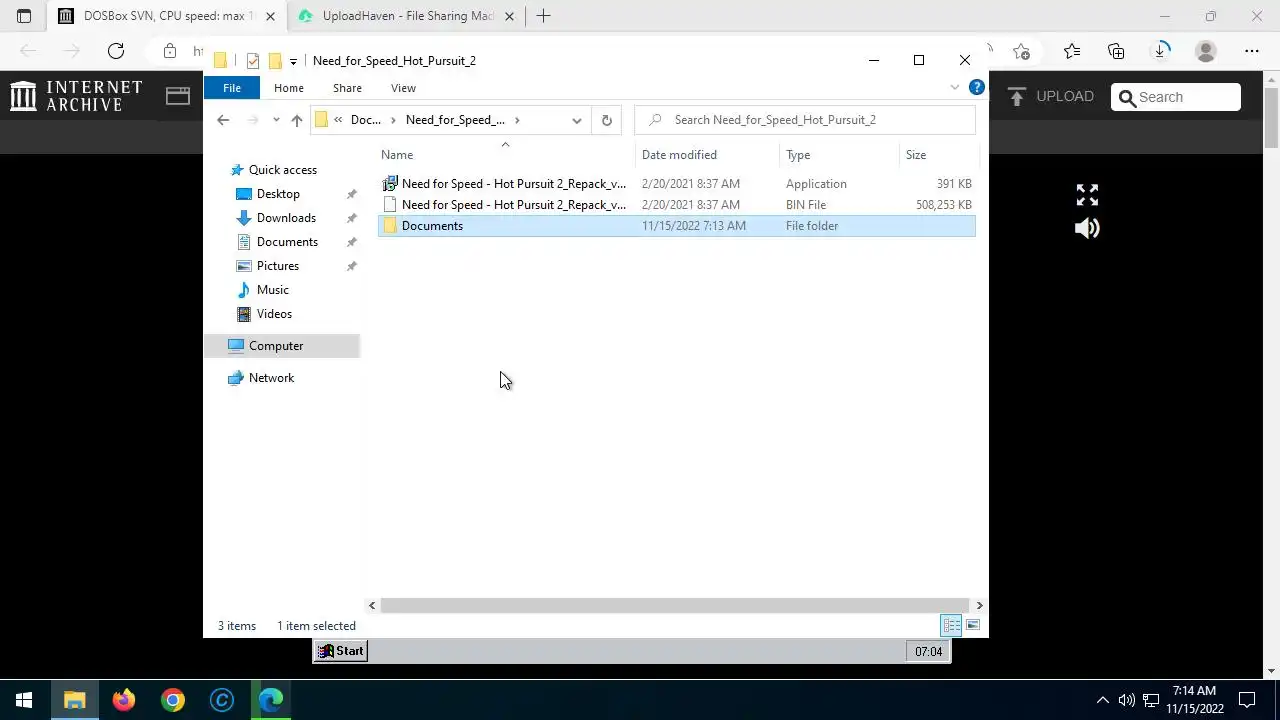1280x720 pixels.
Task: Open the Edge tab actions menu icon
Action: (24, 16)
